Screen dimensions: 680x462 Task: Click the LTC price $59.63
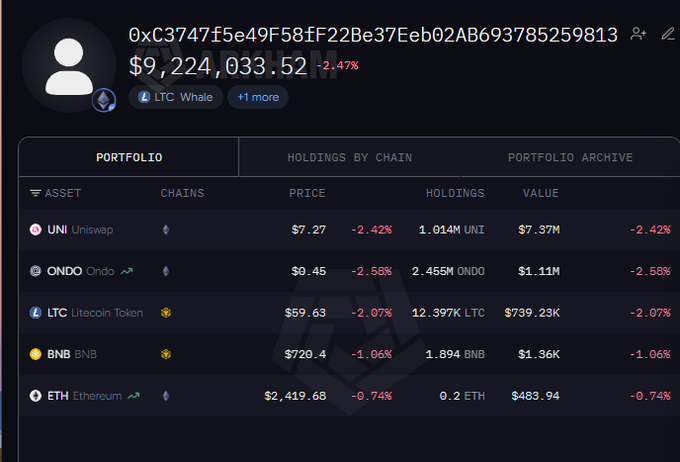coord(305,313)
